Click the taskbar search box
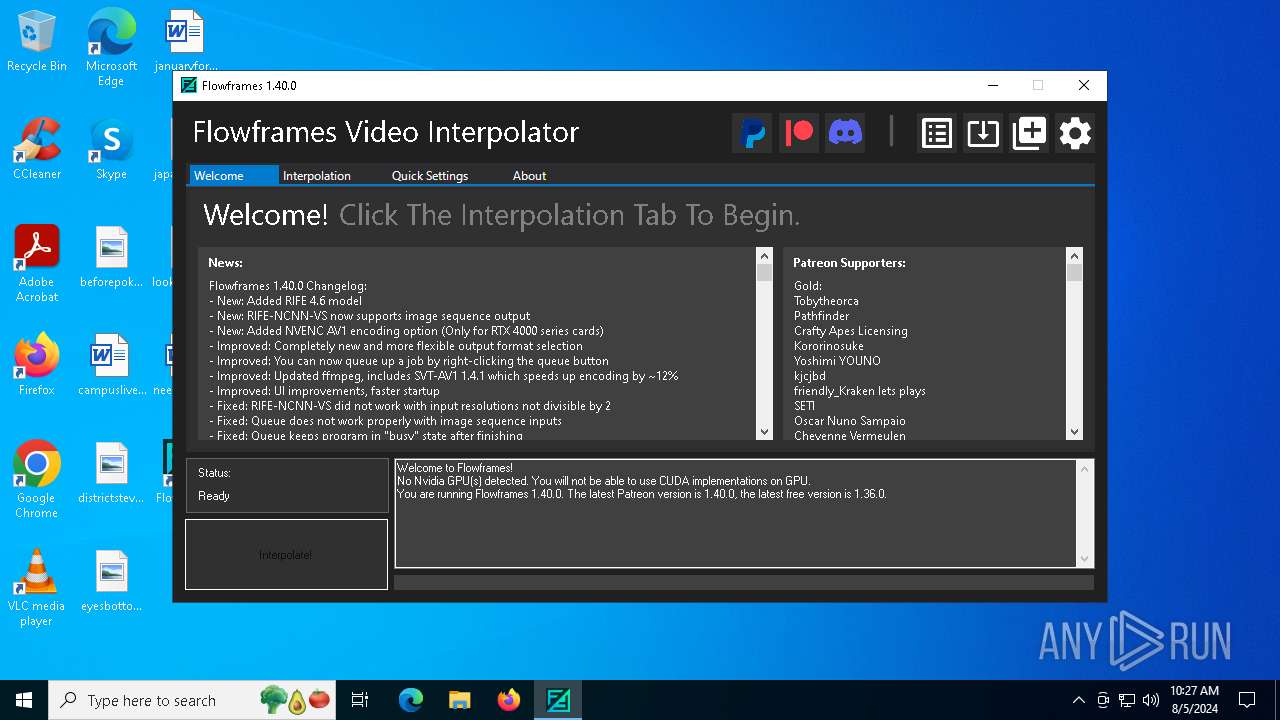This screenshot has width=1280, height=720. [193, 700]
